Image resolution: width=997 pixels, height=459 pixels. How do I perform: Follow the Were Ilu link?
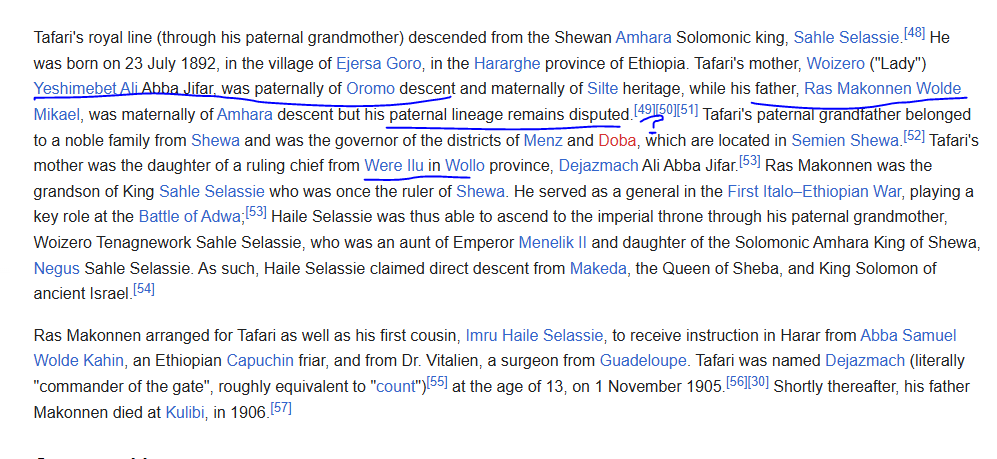pyautogui.click(x=394, y=166)
